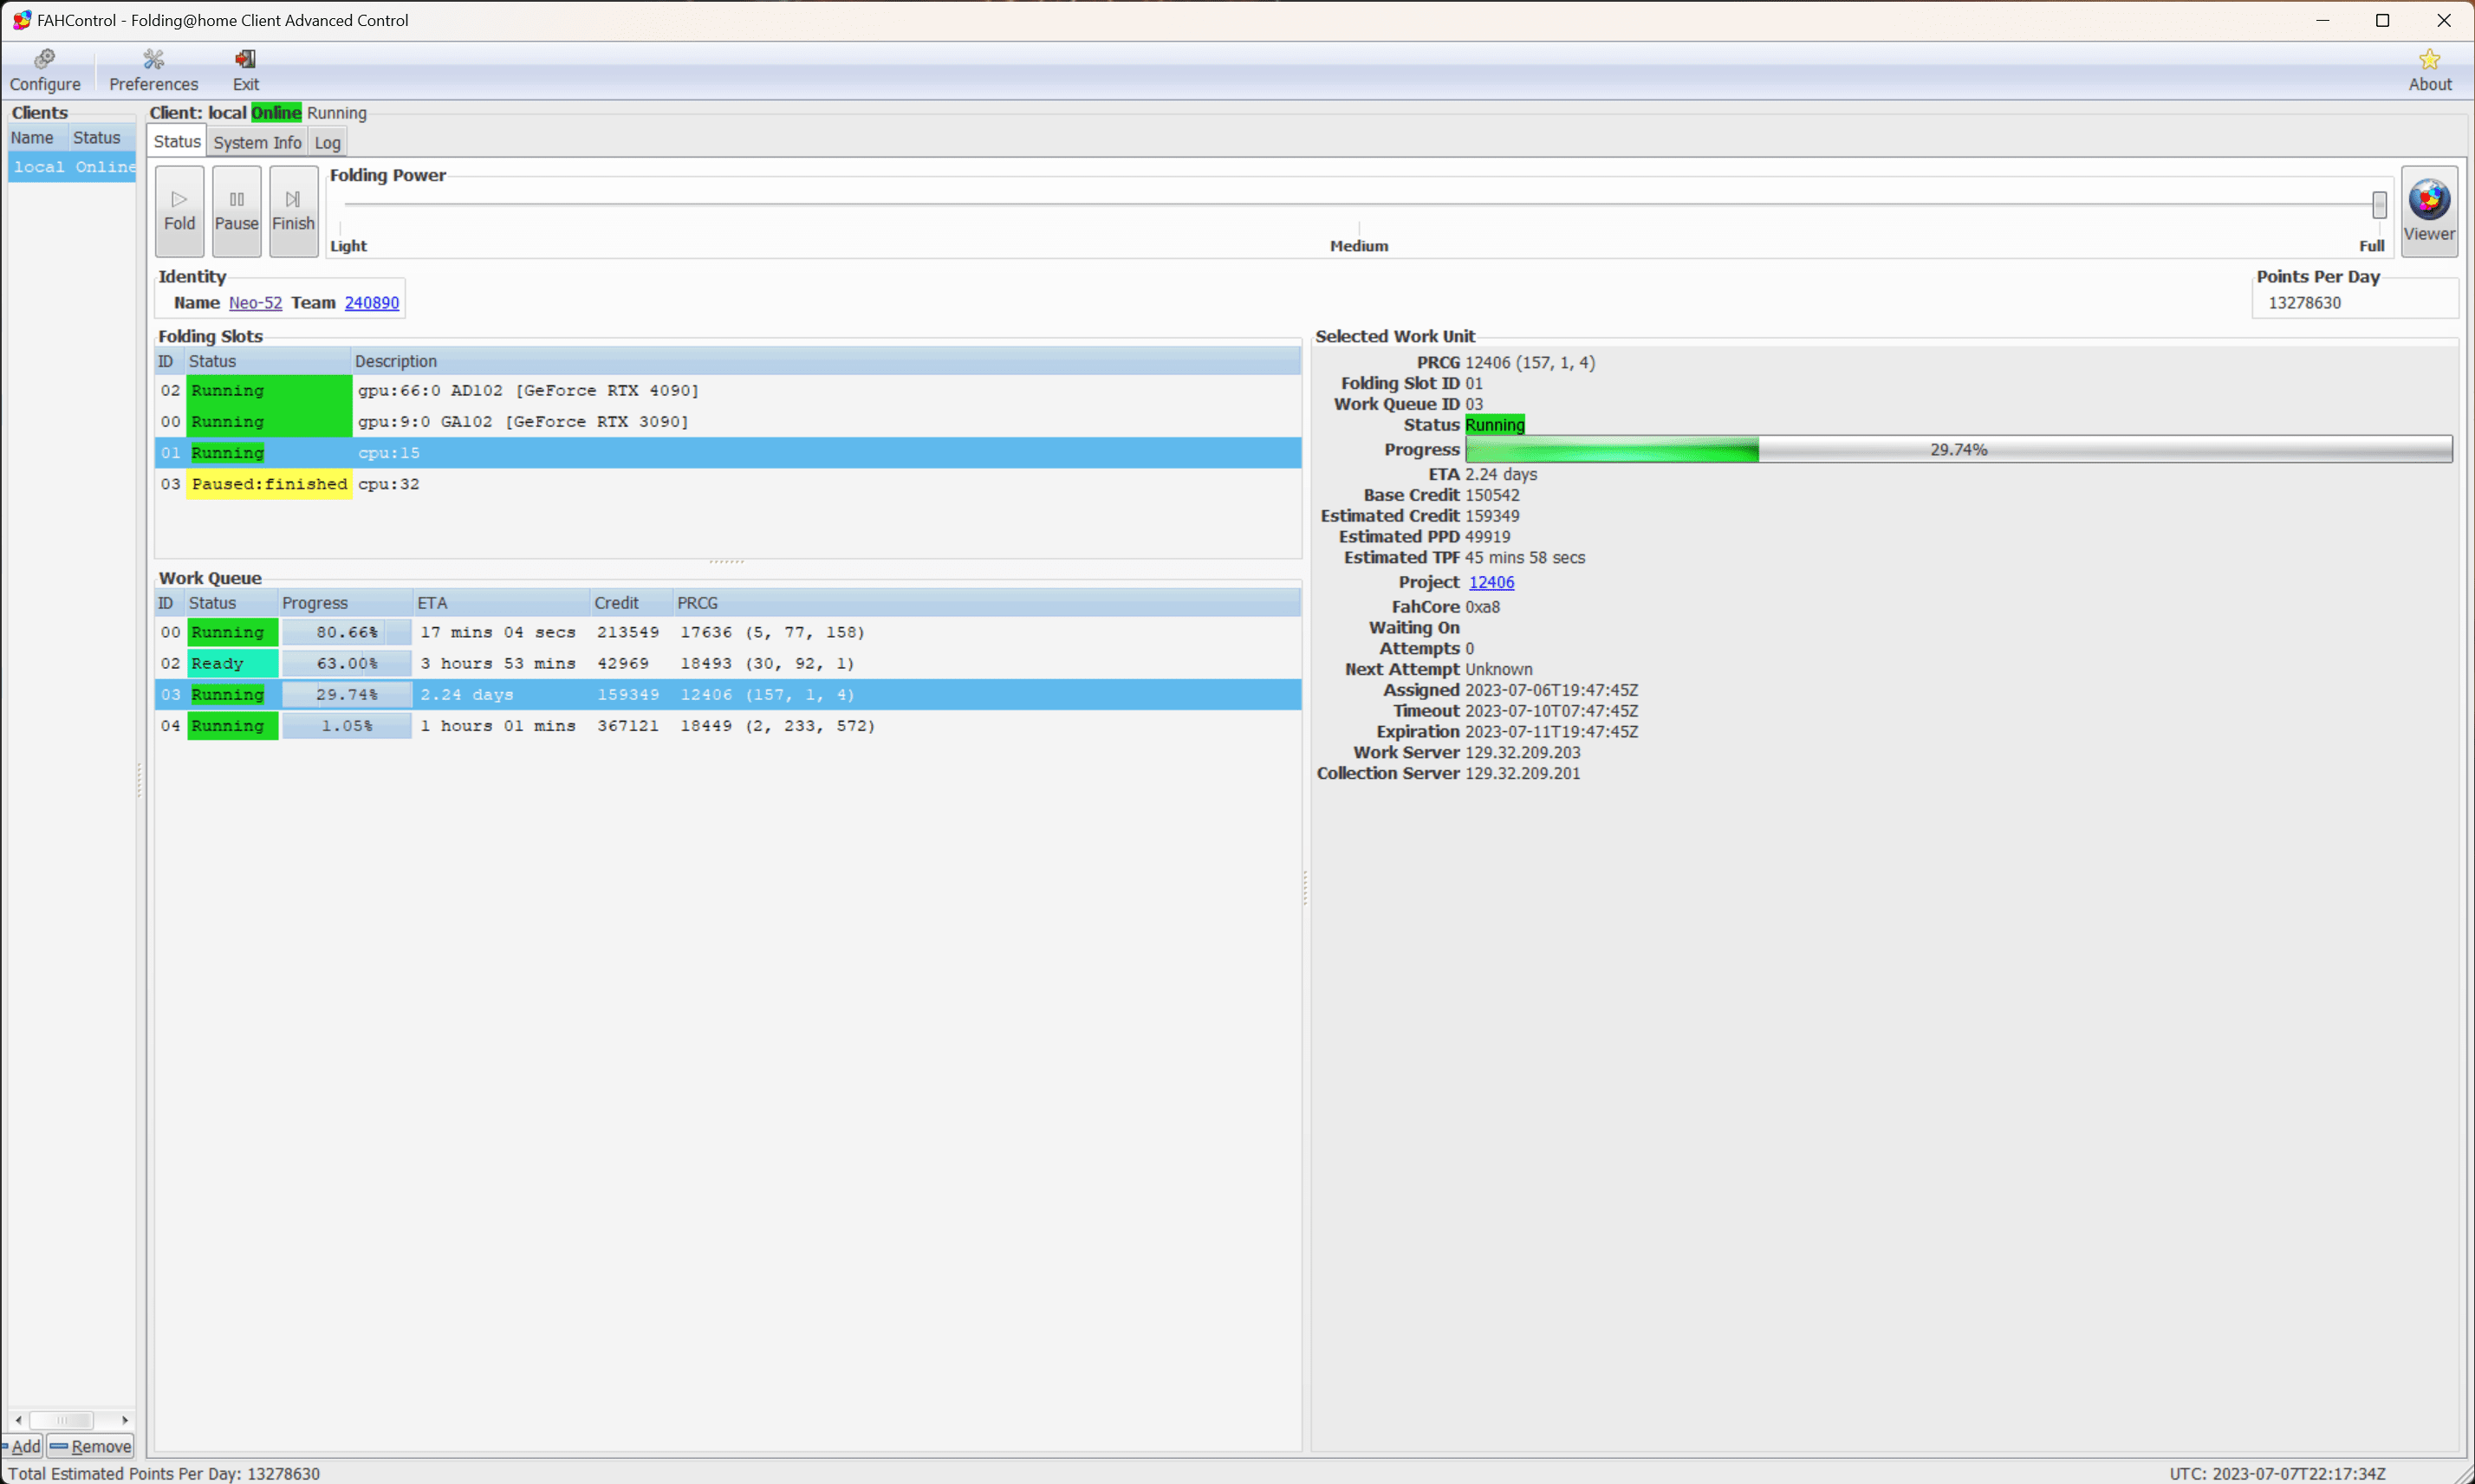This screenshot has width=2475, height=1484.
Task: Click the Estimated PPD value 49919
Action: 1487,537
